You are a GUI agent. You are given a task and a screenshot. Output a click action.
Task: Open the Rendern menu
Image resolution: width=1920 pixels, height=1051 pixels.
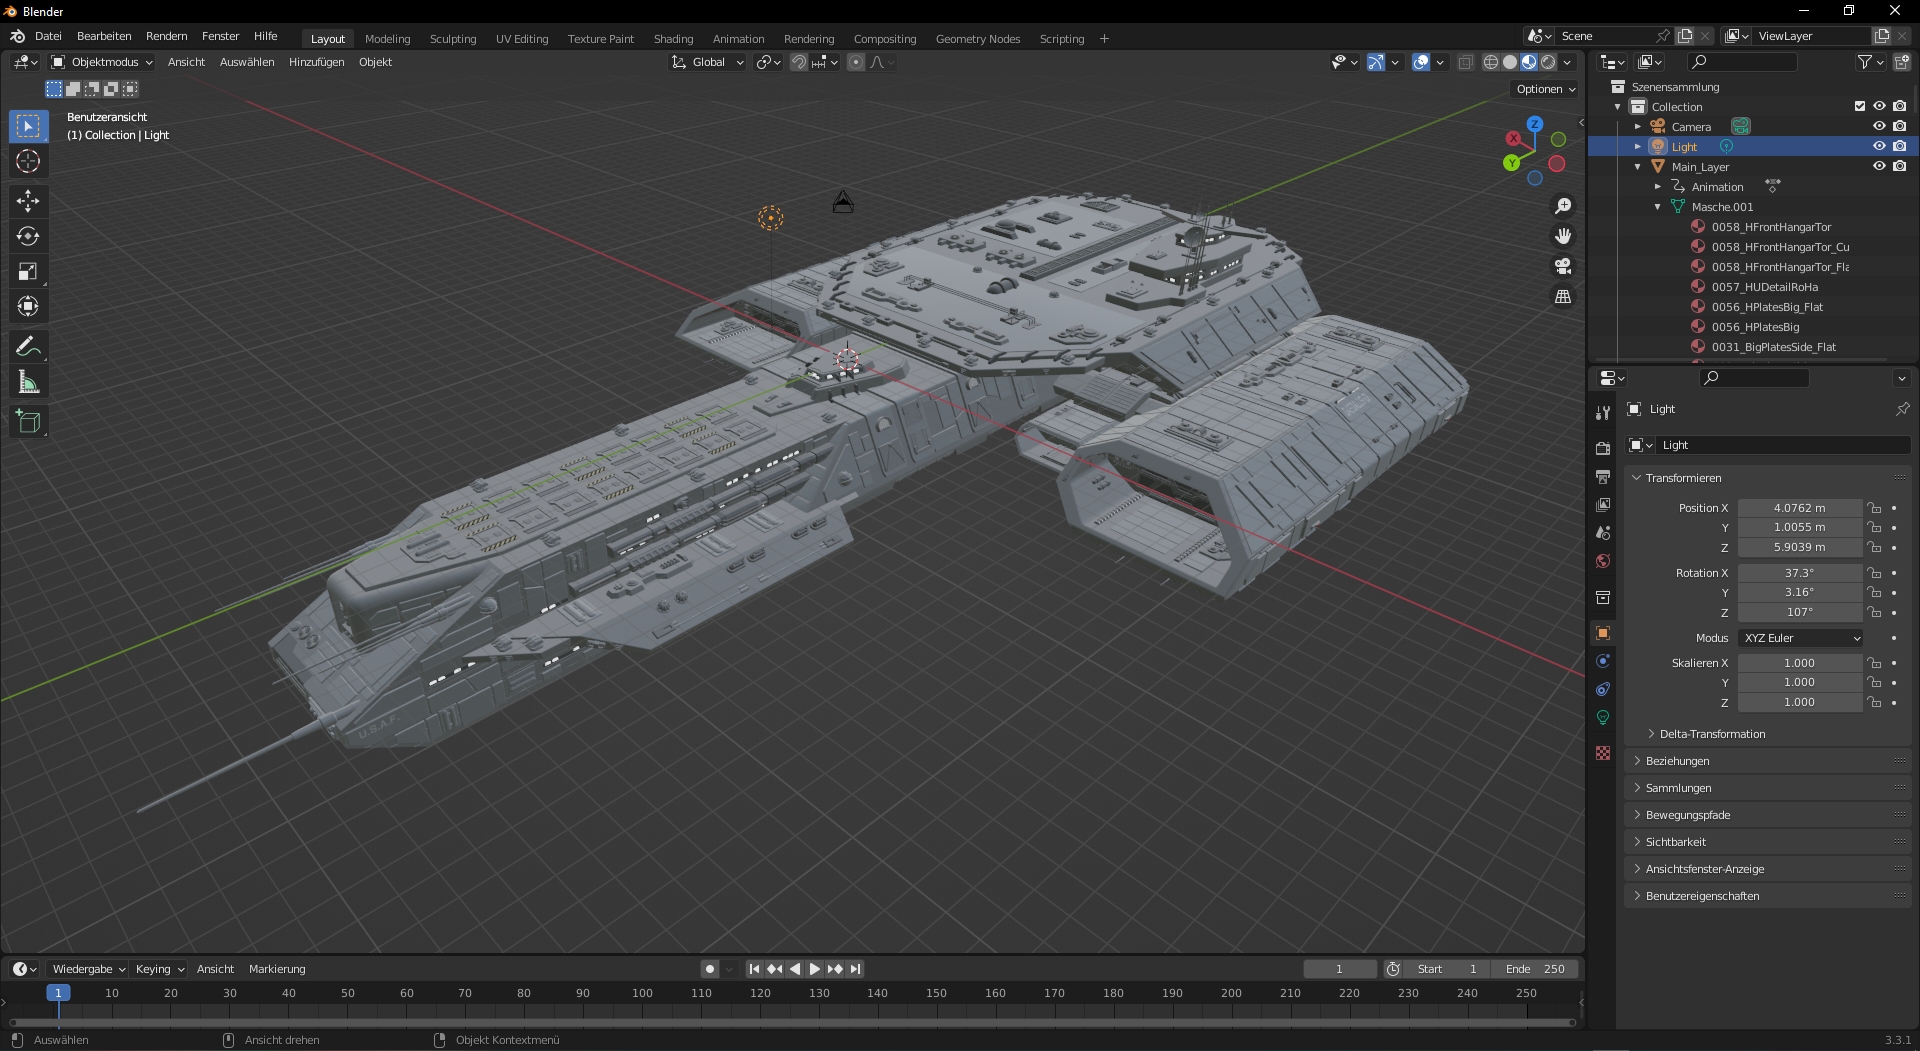tap(166, 36)
